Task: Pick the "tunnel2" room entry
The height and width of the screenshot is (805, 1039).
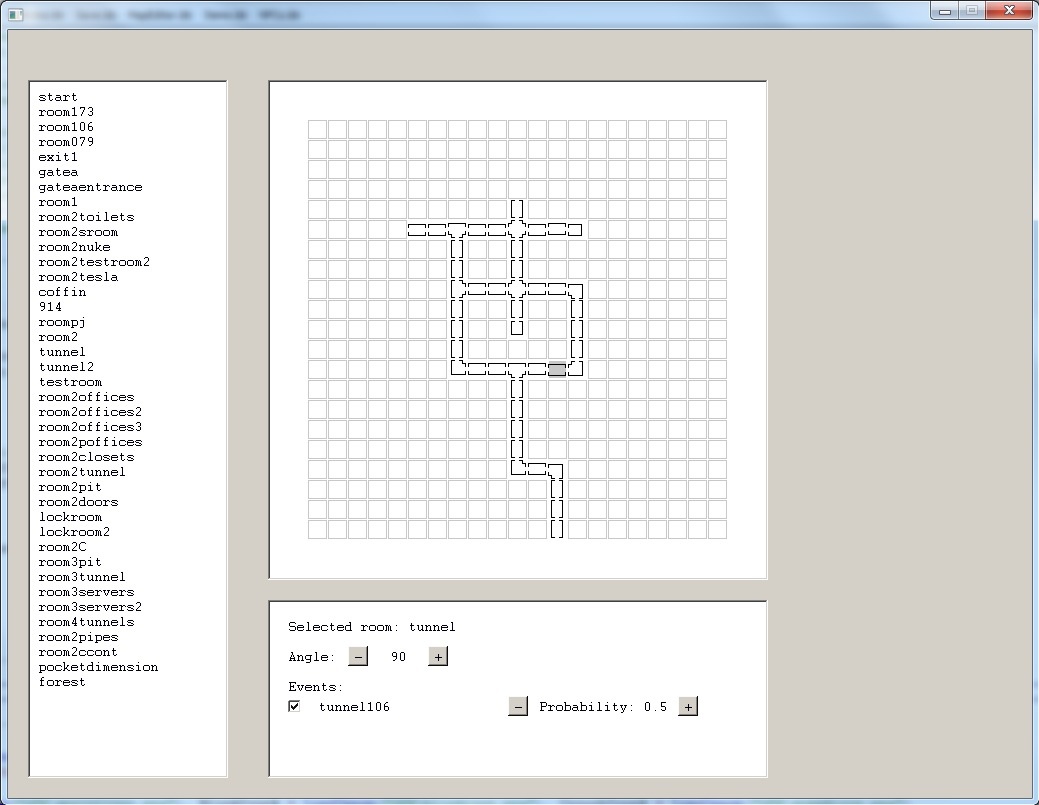Action: point(66,367)
